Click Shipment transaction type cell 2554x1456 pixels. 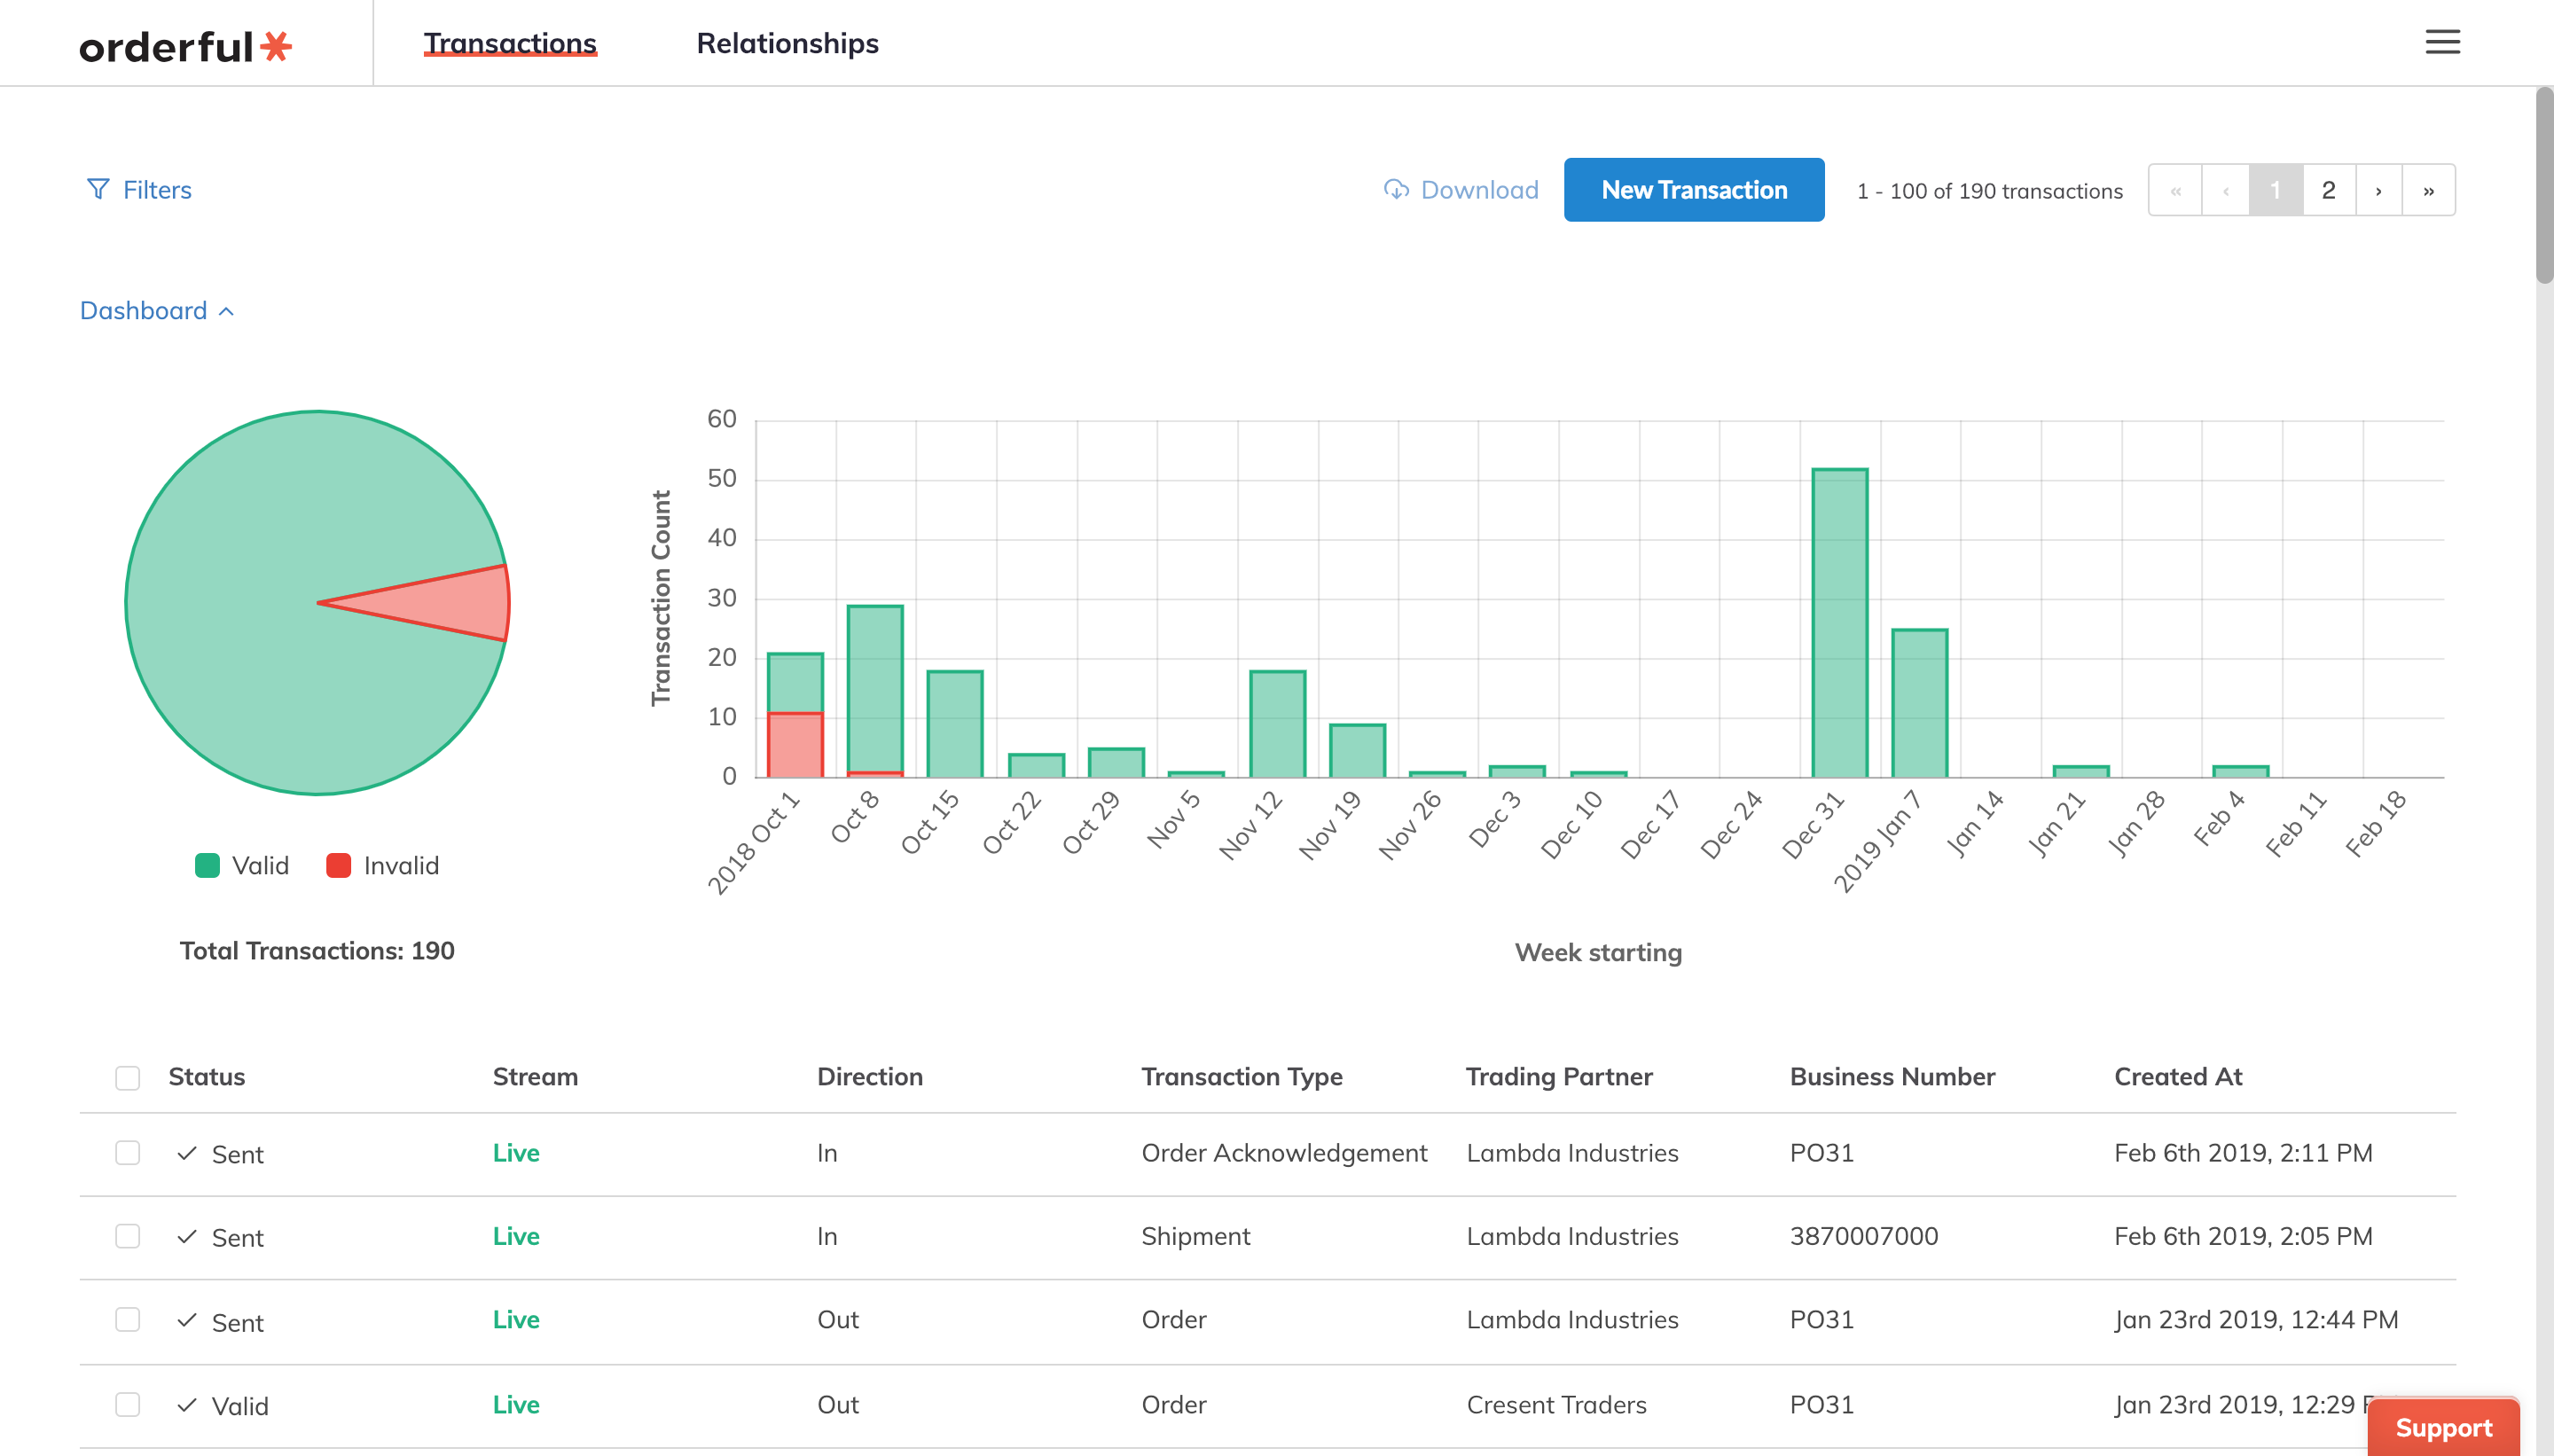click(1195, 1237)
